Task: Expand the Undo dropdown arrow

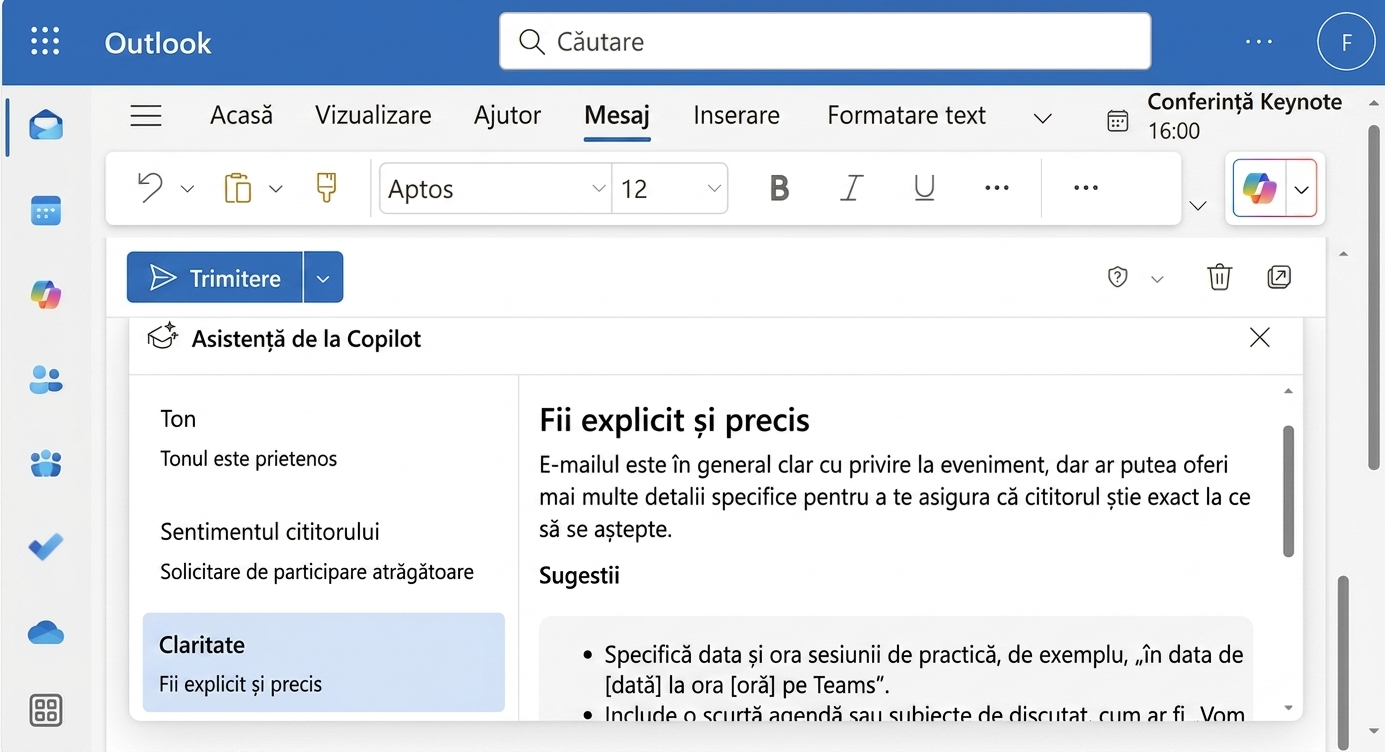Action: point(187,189)
